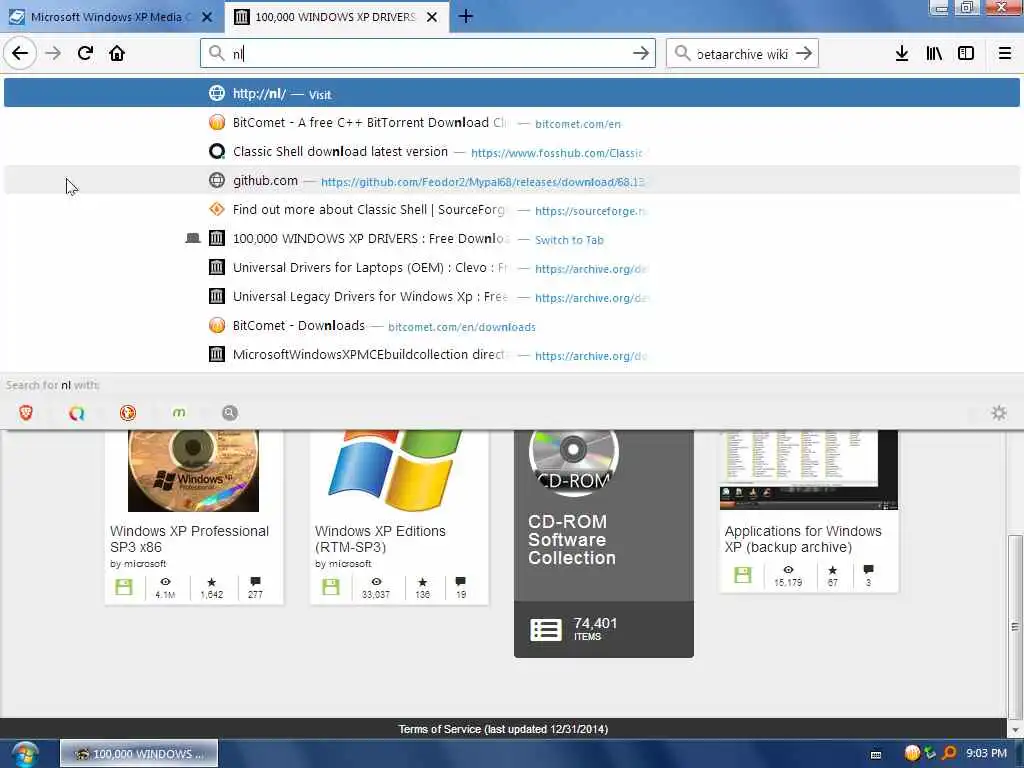Open the on-screen keyboard tray icon
The image size is (1024, 768).
pos(876,754)
